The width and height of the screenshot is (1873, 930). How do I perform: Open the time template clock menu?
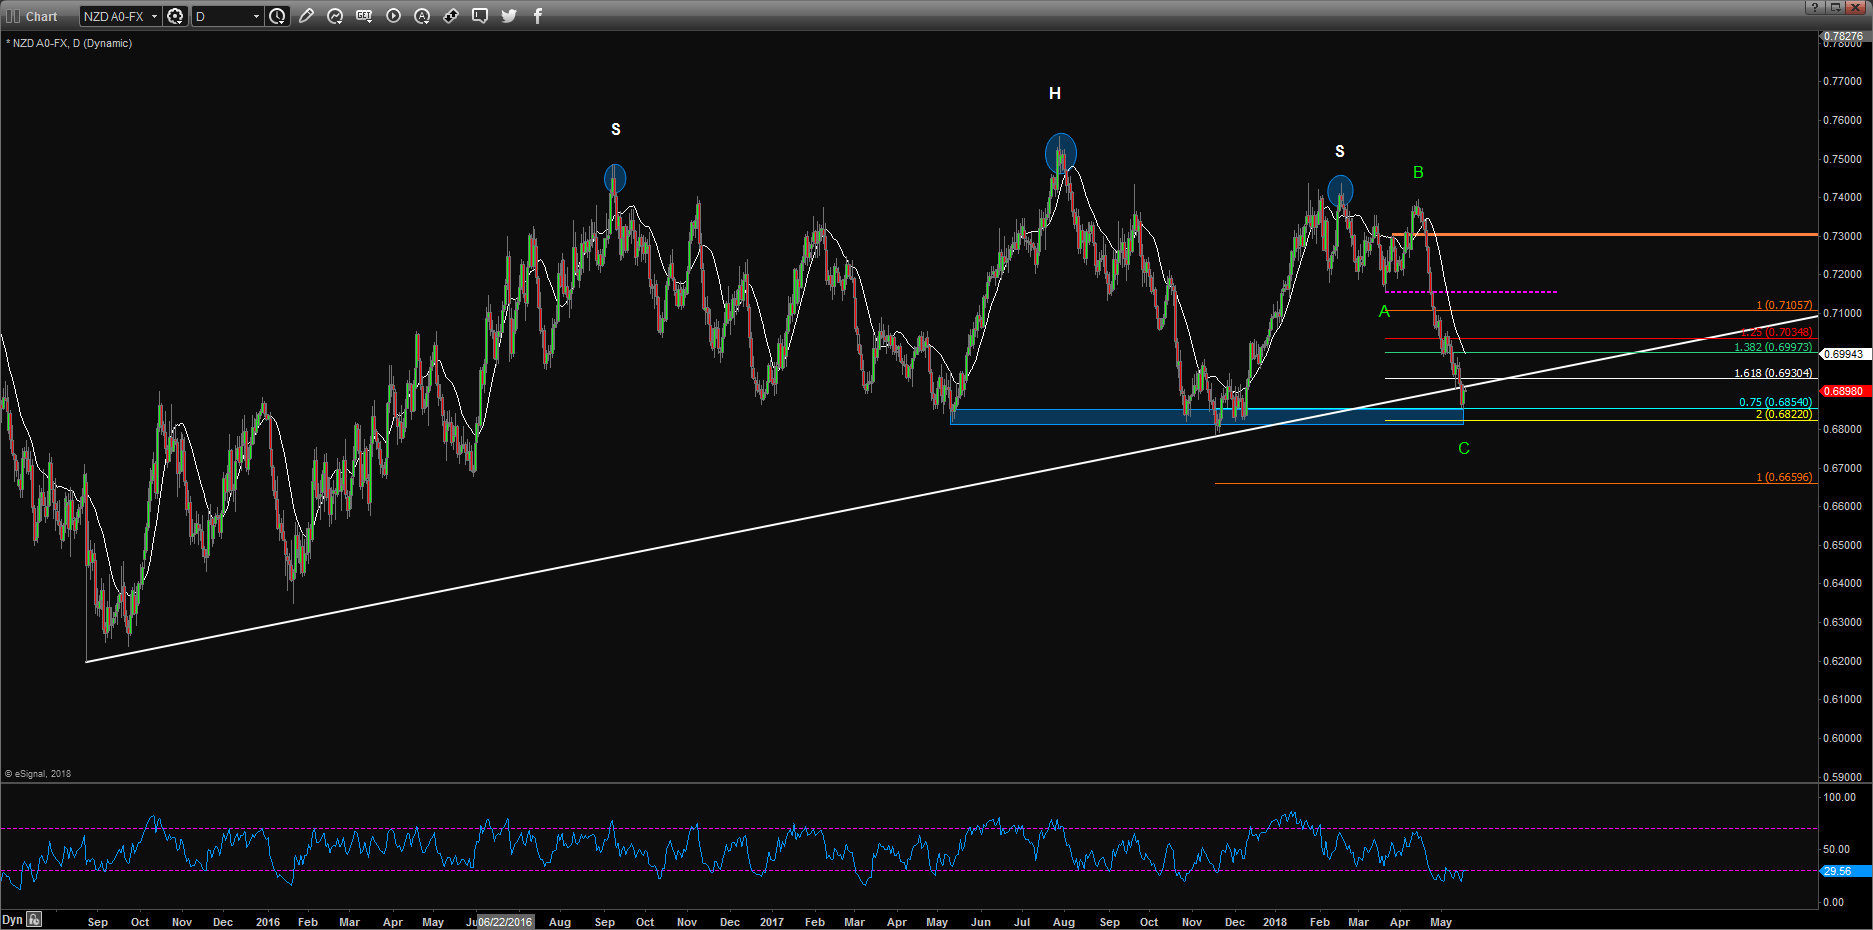tap(277, 16)
